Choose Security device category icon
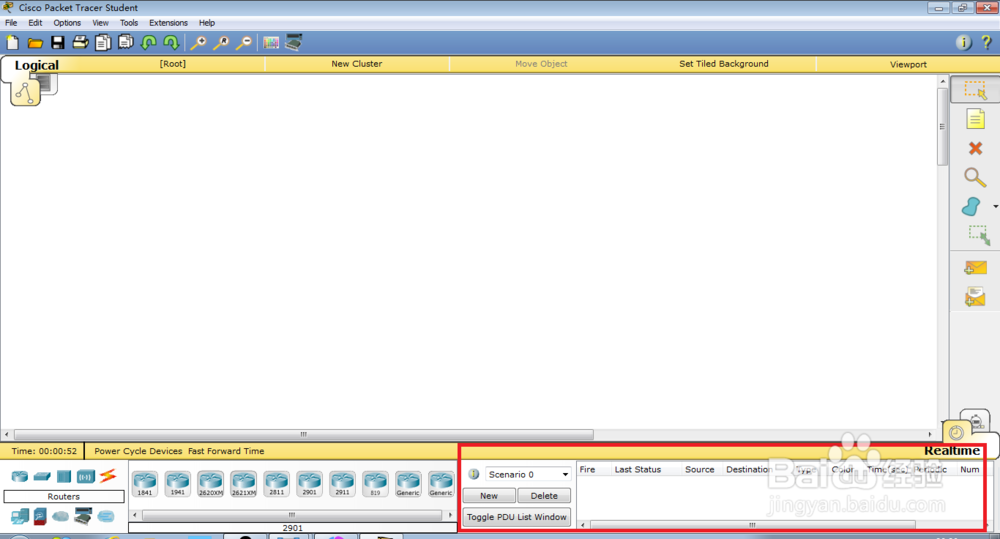The height and width of the screenshot is (539, 1000). pos(40,516)
